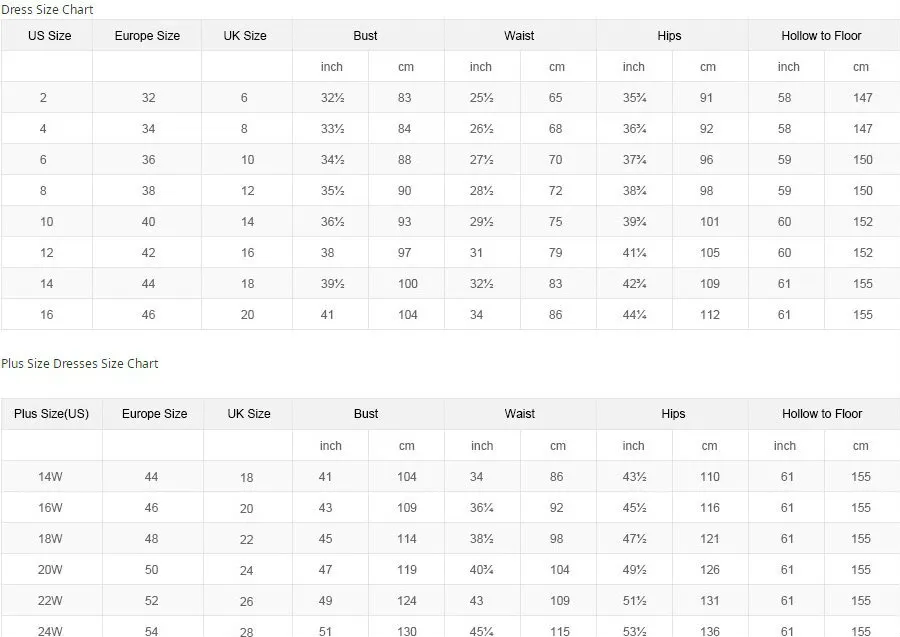This screenshot has height=637, width=900.
Task: Click the 'Dress Size Chart' heading
Action: [x=48, y=9]
